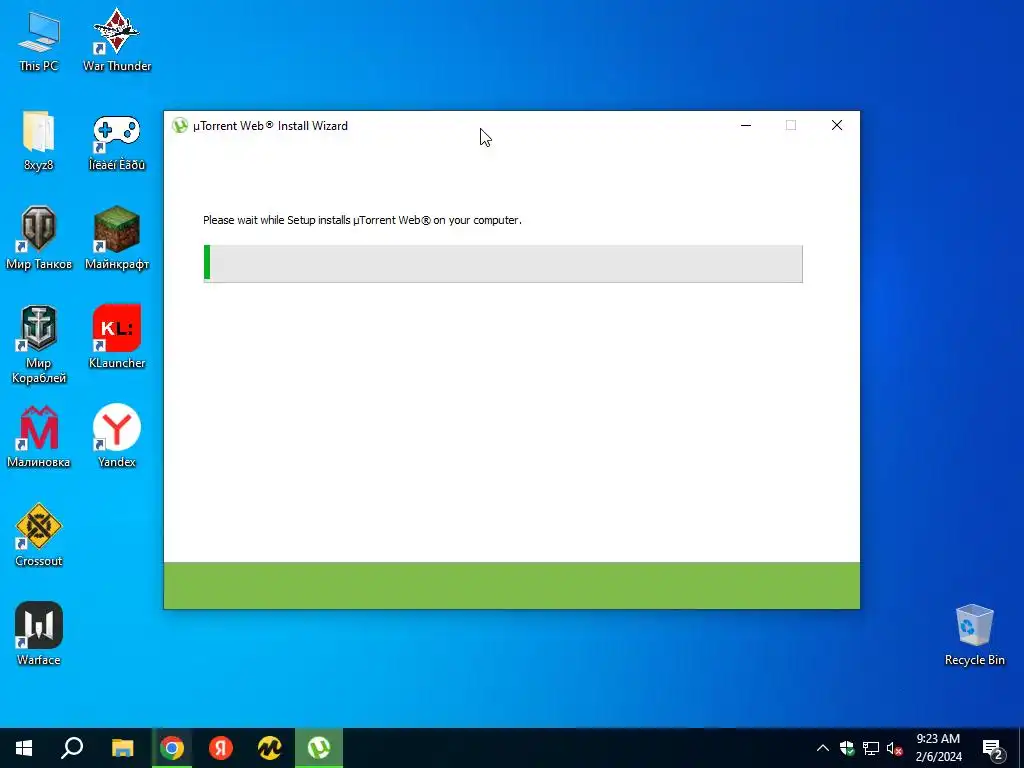Screen dimensions: 1024x768
Task: Open This PC desktop icon
Action: pyautogui.click(x=39, y=42)
